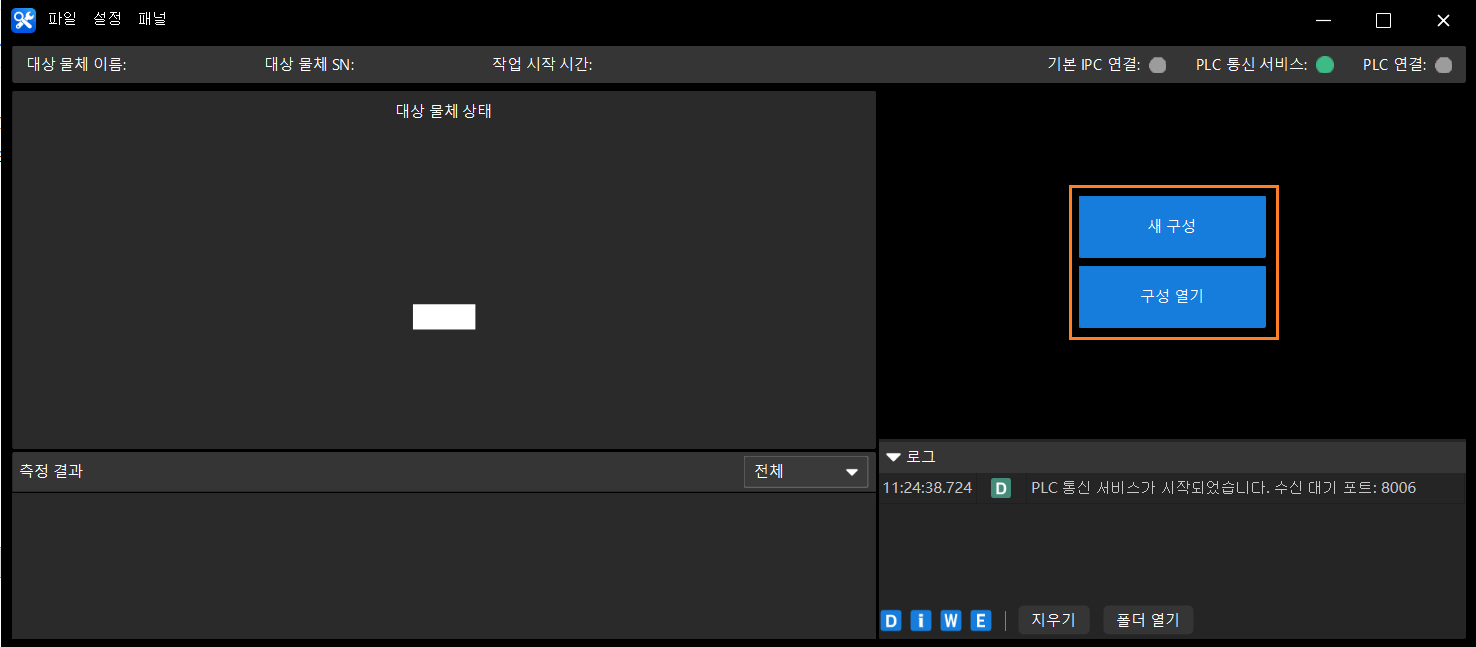Image resolution: width=1476 pixels, height=647 pixels.
Task: Toggle the W warning log filter
Action: [951, 620]
